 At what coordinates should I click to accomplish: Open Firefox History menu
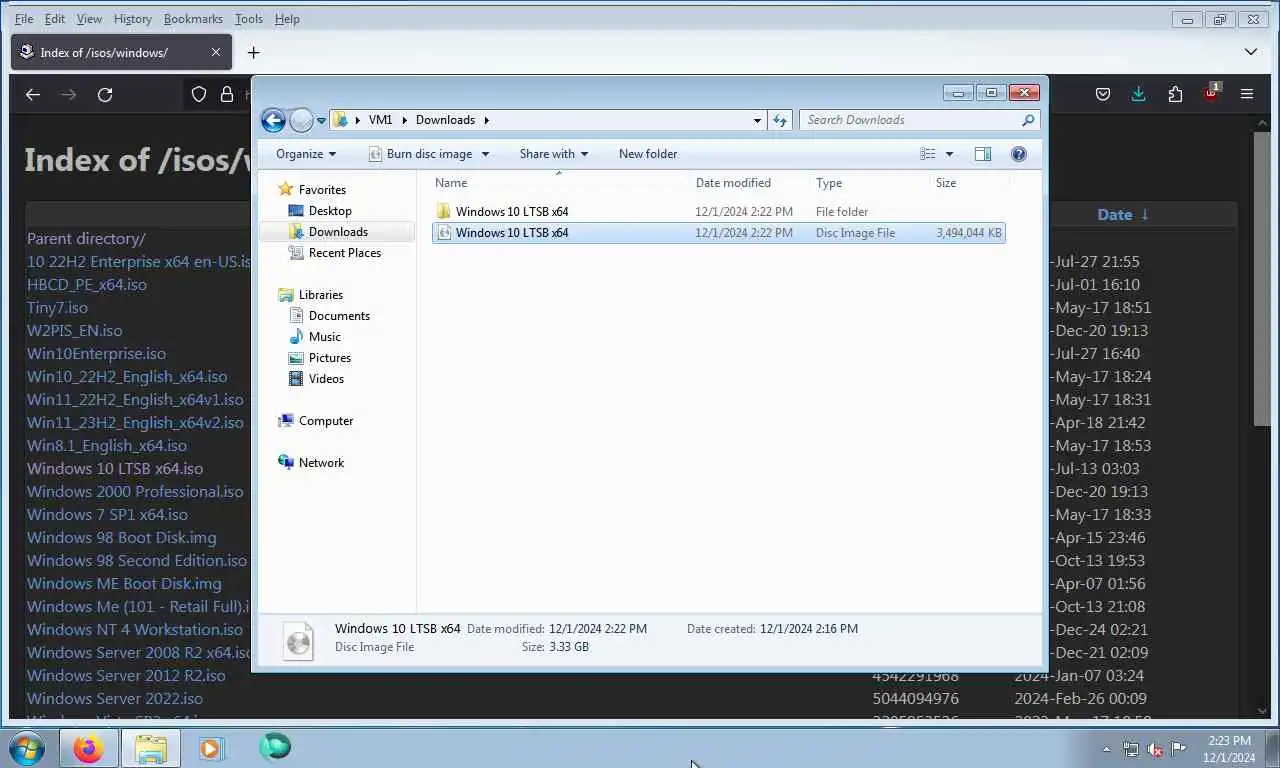(132, 19)
